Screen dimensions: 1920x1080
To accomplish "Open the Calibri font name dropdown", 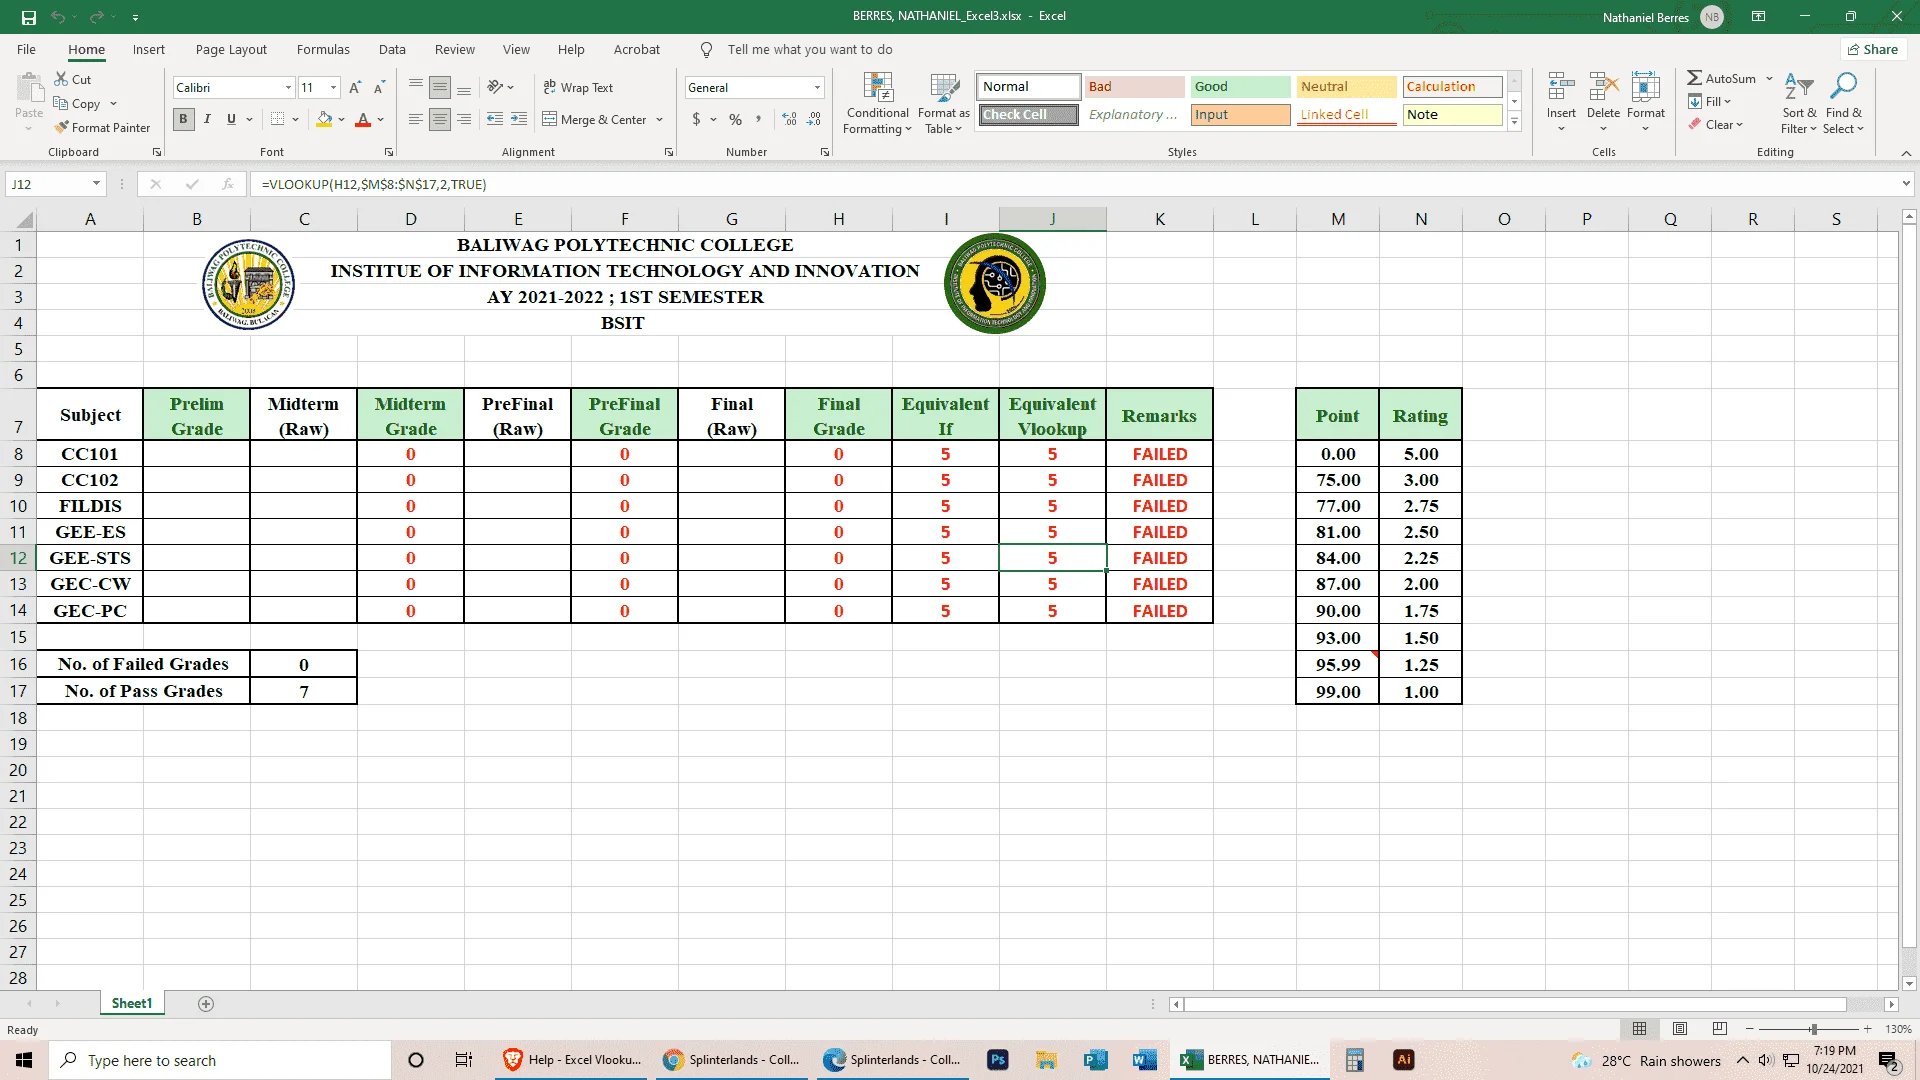I will tap(288, 88).
